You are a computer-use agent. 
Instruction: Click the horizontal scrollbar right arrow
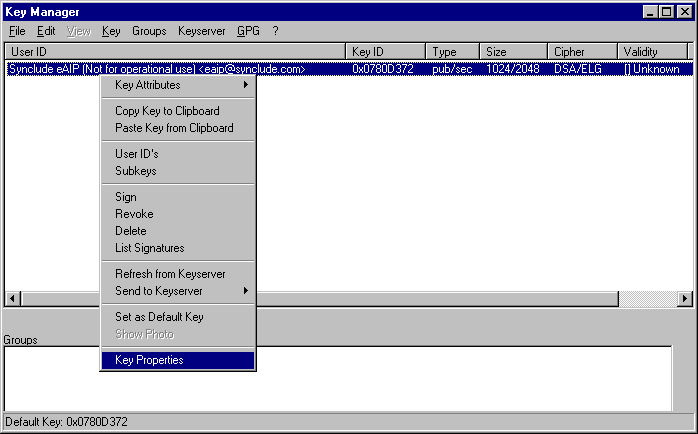(685, 298)
